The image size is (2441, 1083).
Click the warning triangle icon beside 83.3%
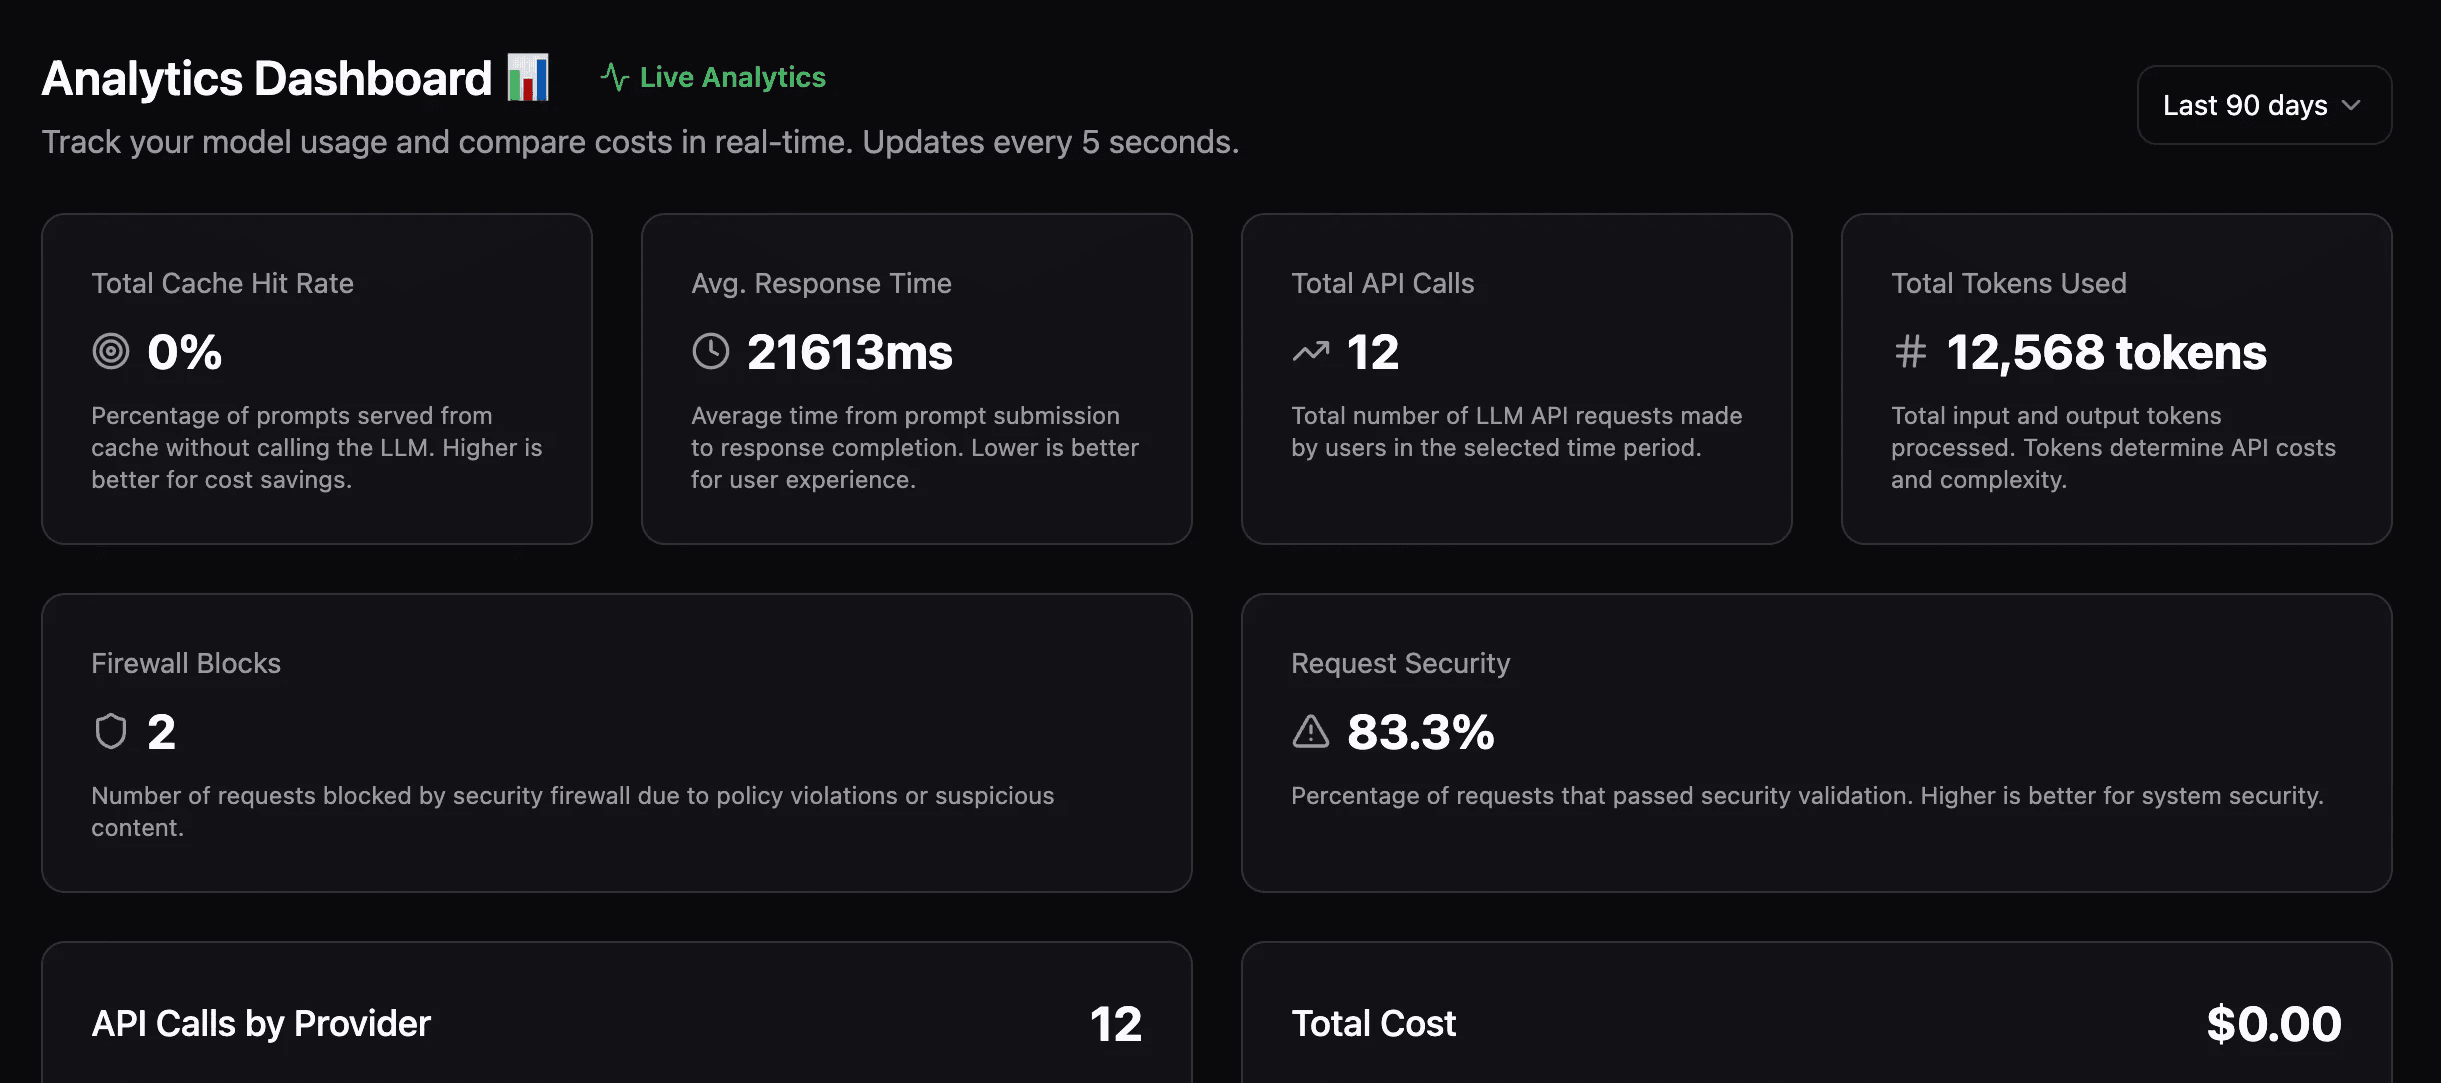1310,732
